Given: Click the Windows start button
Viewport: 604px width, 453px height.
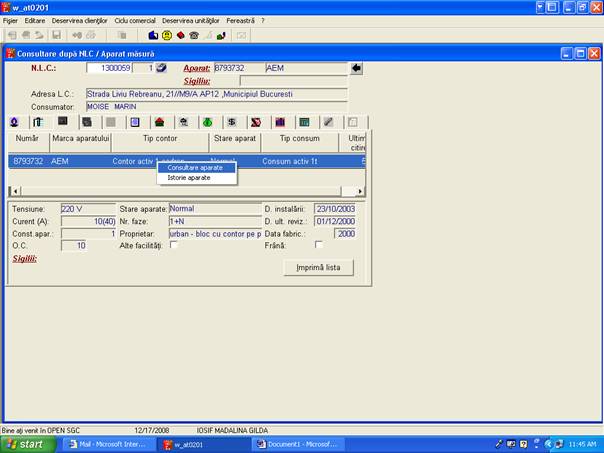Looking at the screenshot, I should click(28, 445).
